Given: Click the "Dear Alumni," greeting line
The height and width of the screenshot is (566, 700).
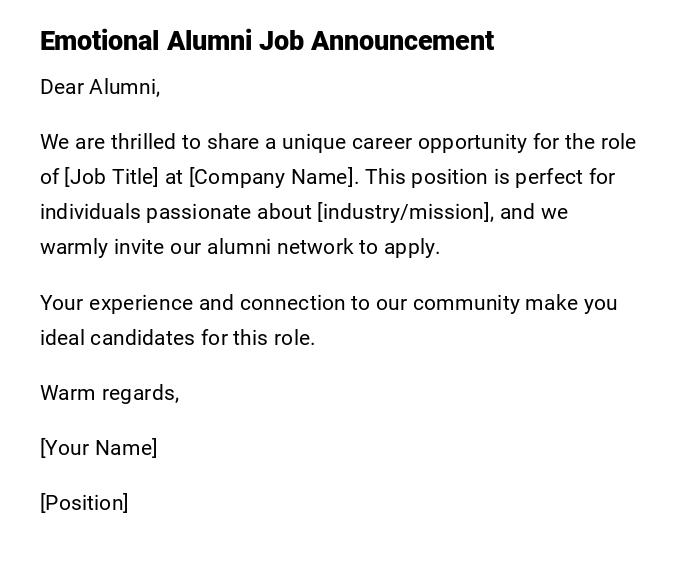Looking at the screenshot, I should tap(100, 87).
